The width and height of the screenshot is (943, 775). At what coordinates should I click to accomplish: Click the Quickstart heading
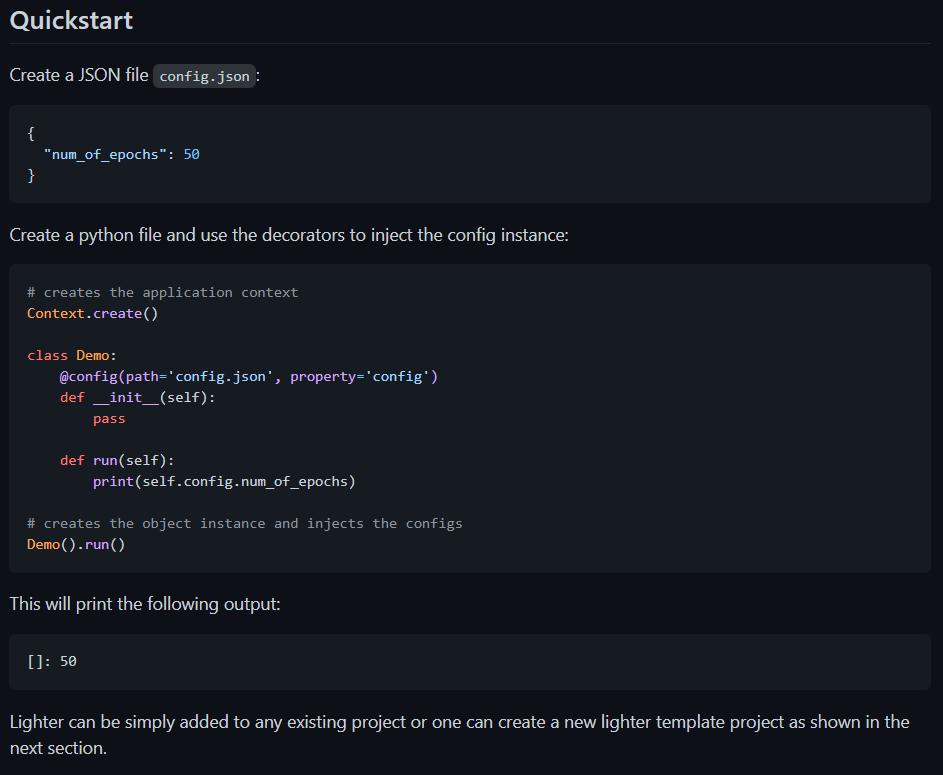(x=71, y=21)
